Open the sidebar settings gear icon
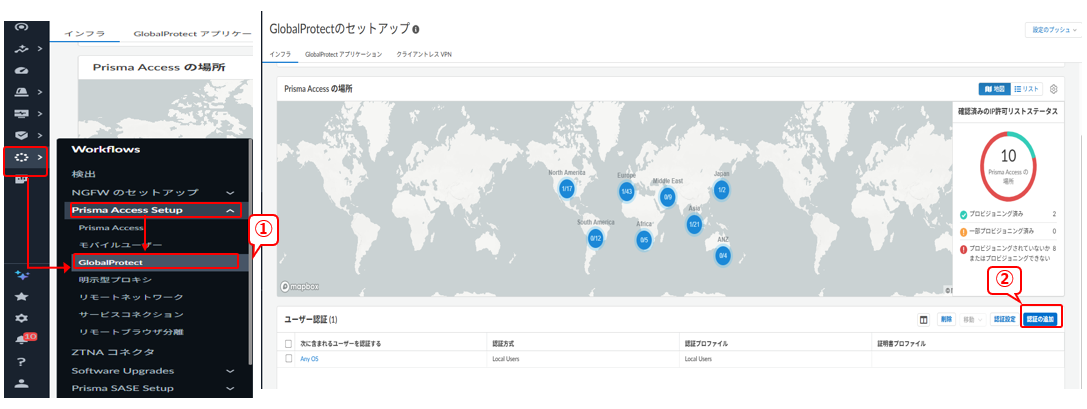Viewport: 1087px width, 409px height. point(21,318)
